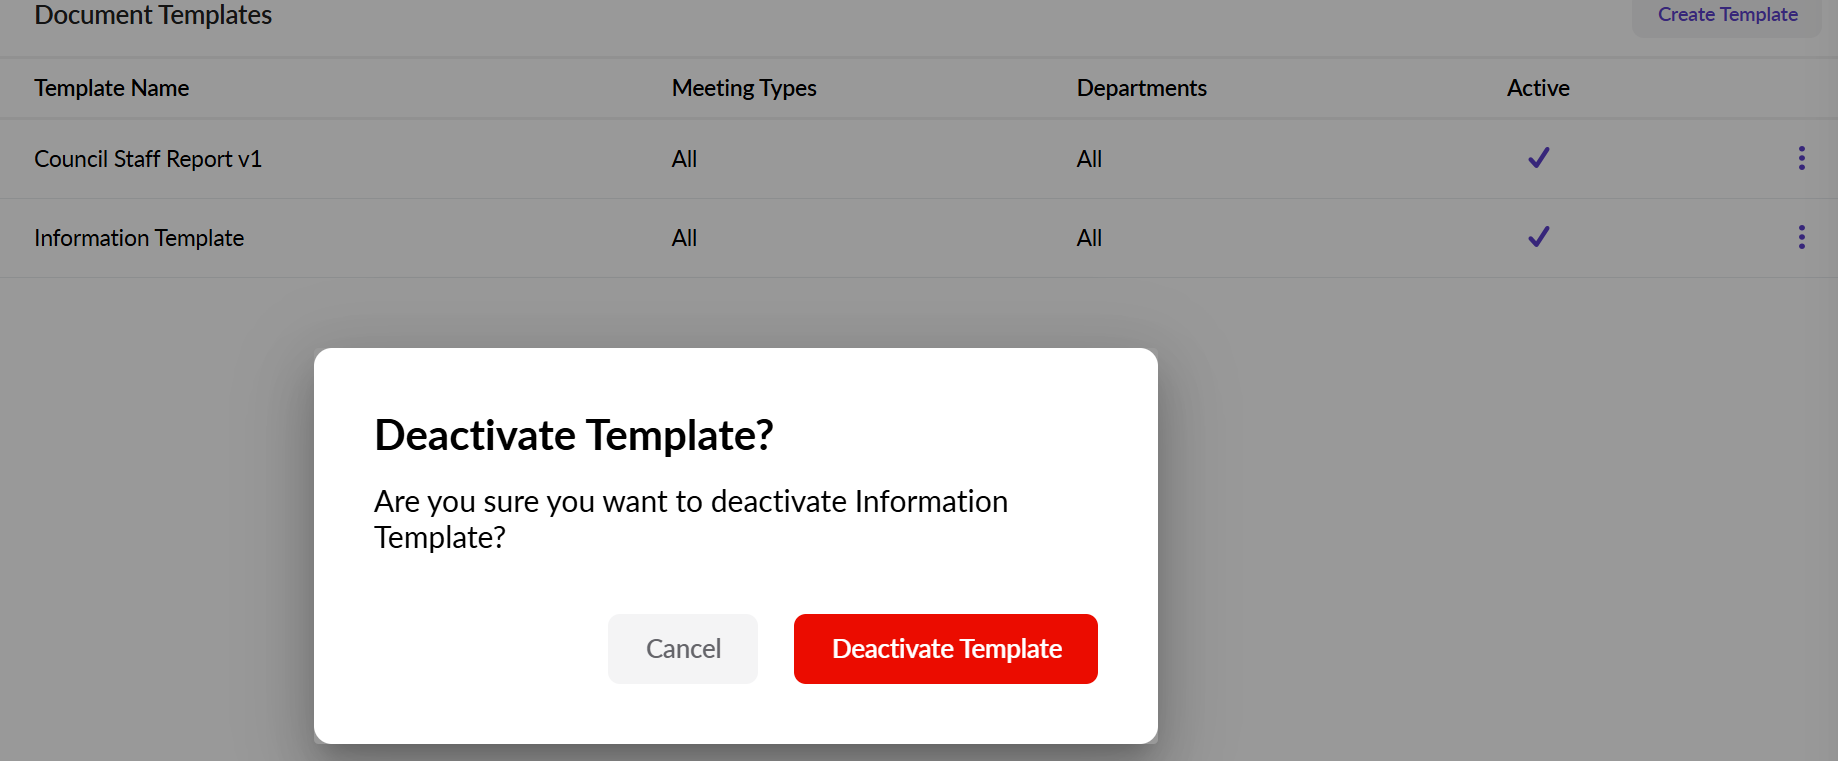
Task: Click Departments 'All' for Information Template
Action: (1089, 238)
